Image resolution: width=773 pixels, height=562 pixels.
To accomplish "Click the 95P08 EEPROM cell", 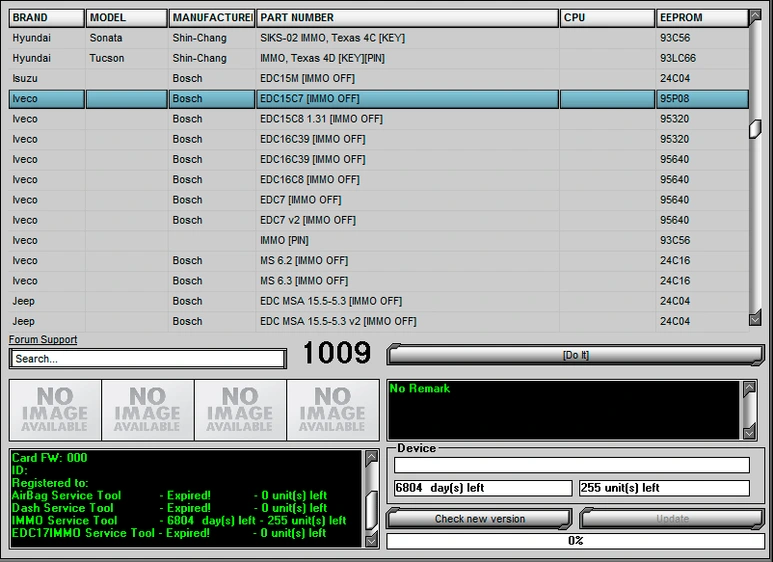I will click(x=702, y=99).
